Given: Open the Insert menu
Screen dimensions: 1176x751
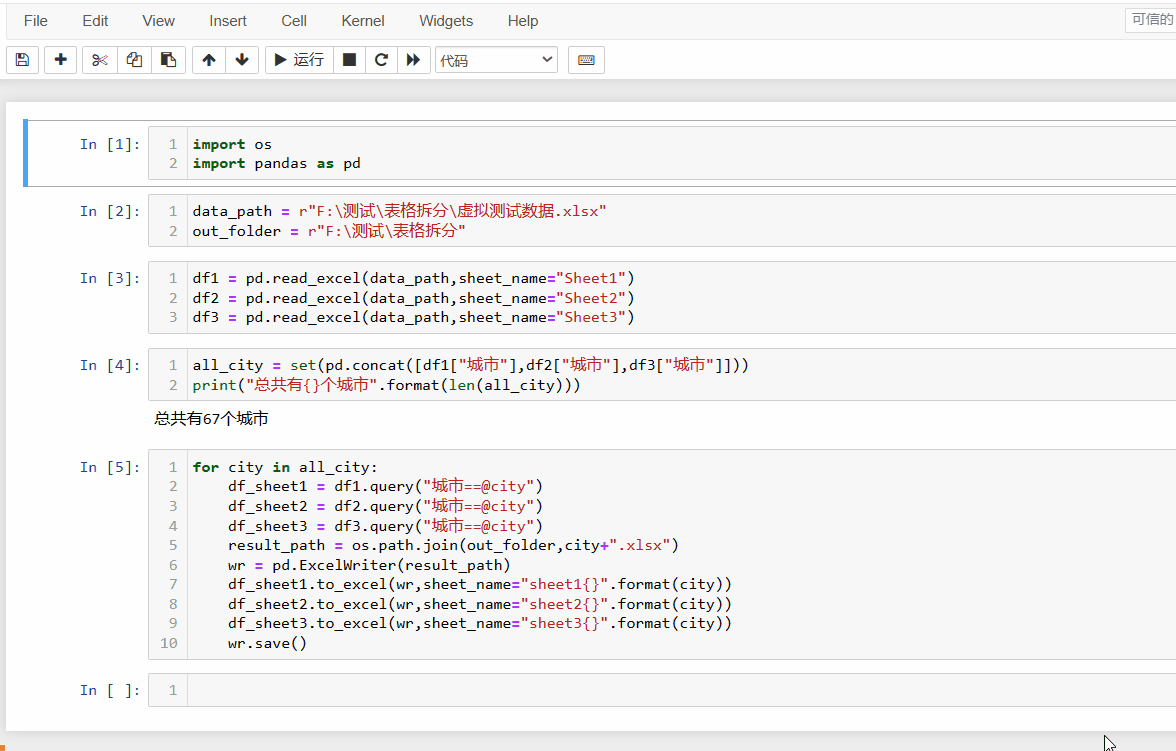Looking at the screenshot, I should [x=228, y=21].
